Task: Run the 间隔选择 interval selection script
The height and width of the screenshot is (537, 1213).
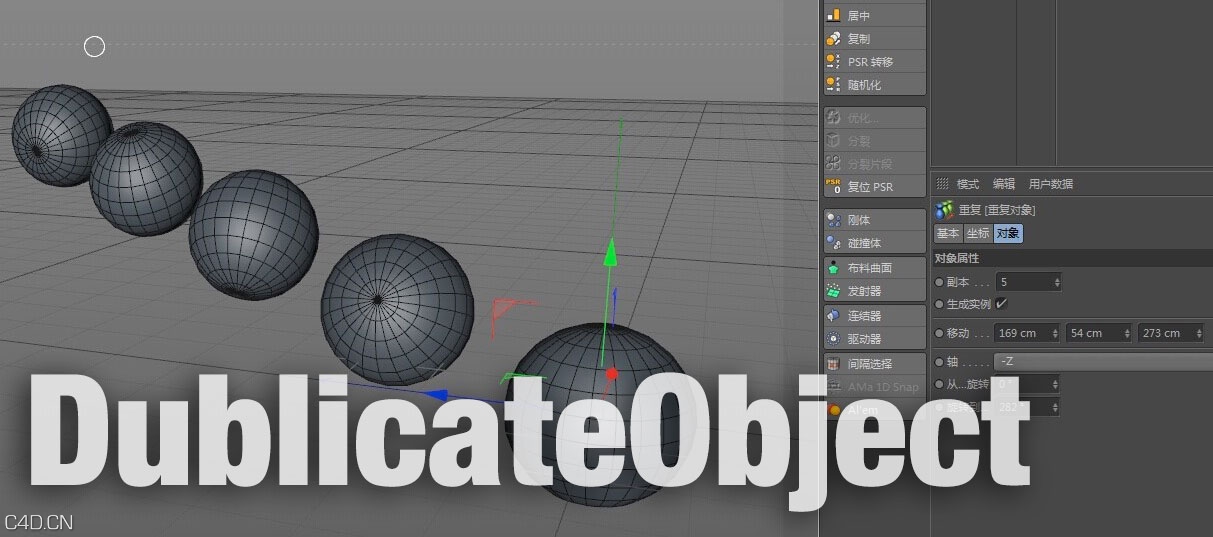Action: (874, 363)
